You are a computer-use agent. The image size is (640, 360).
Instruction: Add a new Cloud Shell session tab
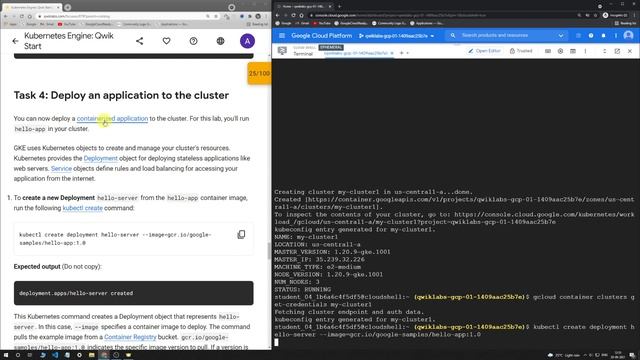click(x=402, y=53)
